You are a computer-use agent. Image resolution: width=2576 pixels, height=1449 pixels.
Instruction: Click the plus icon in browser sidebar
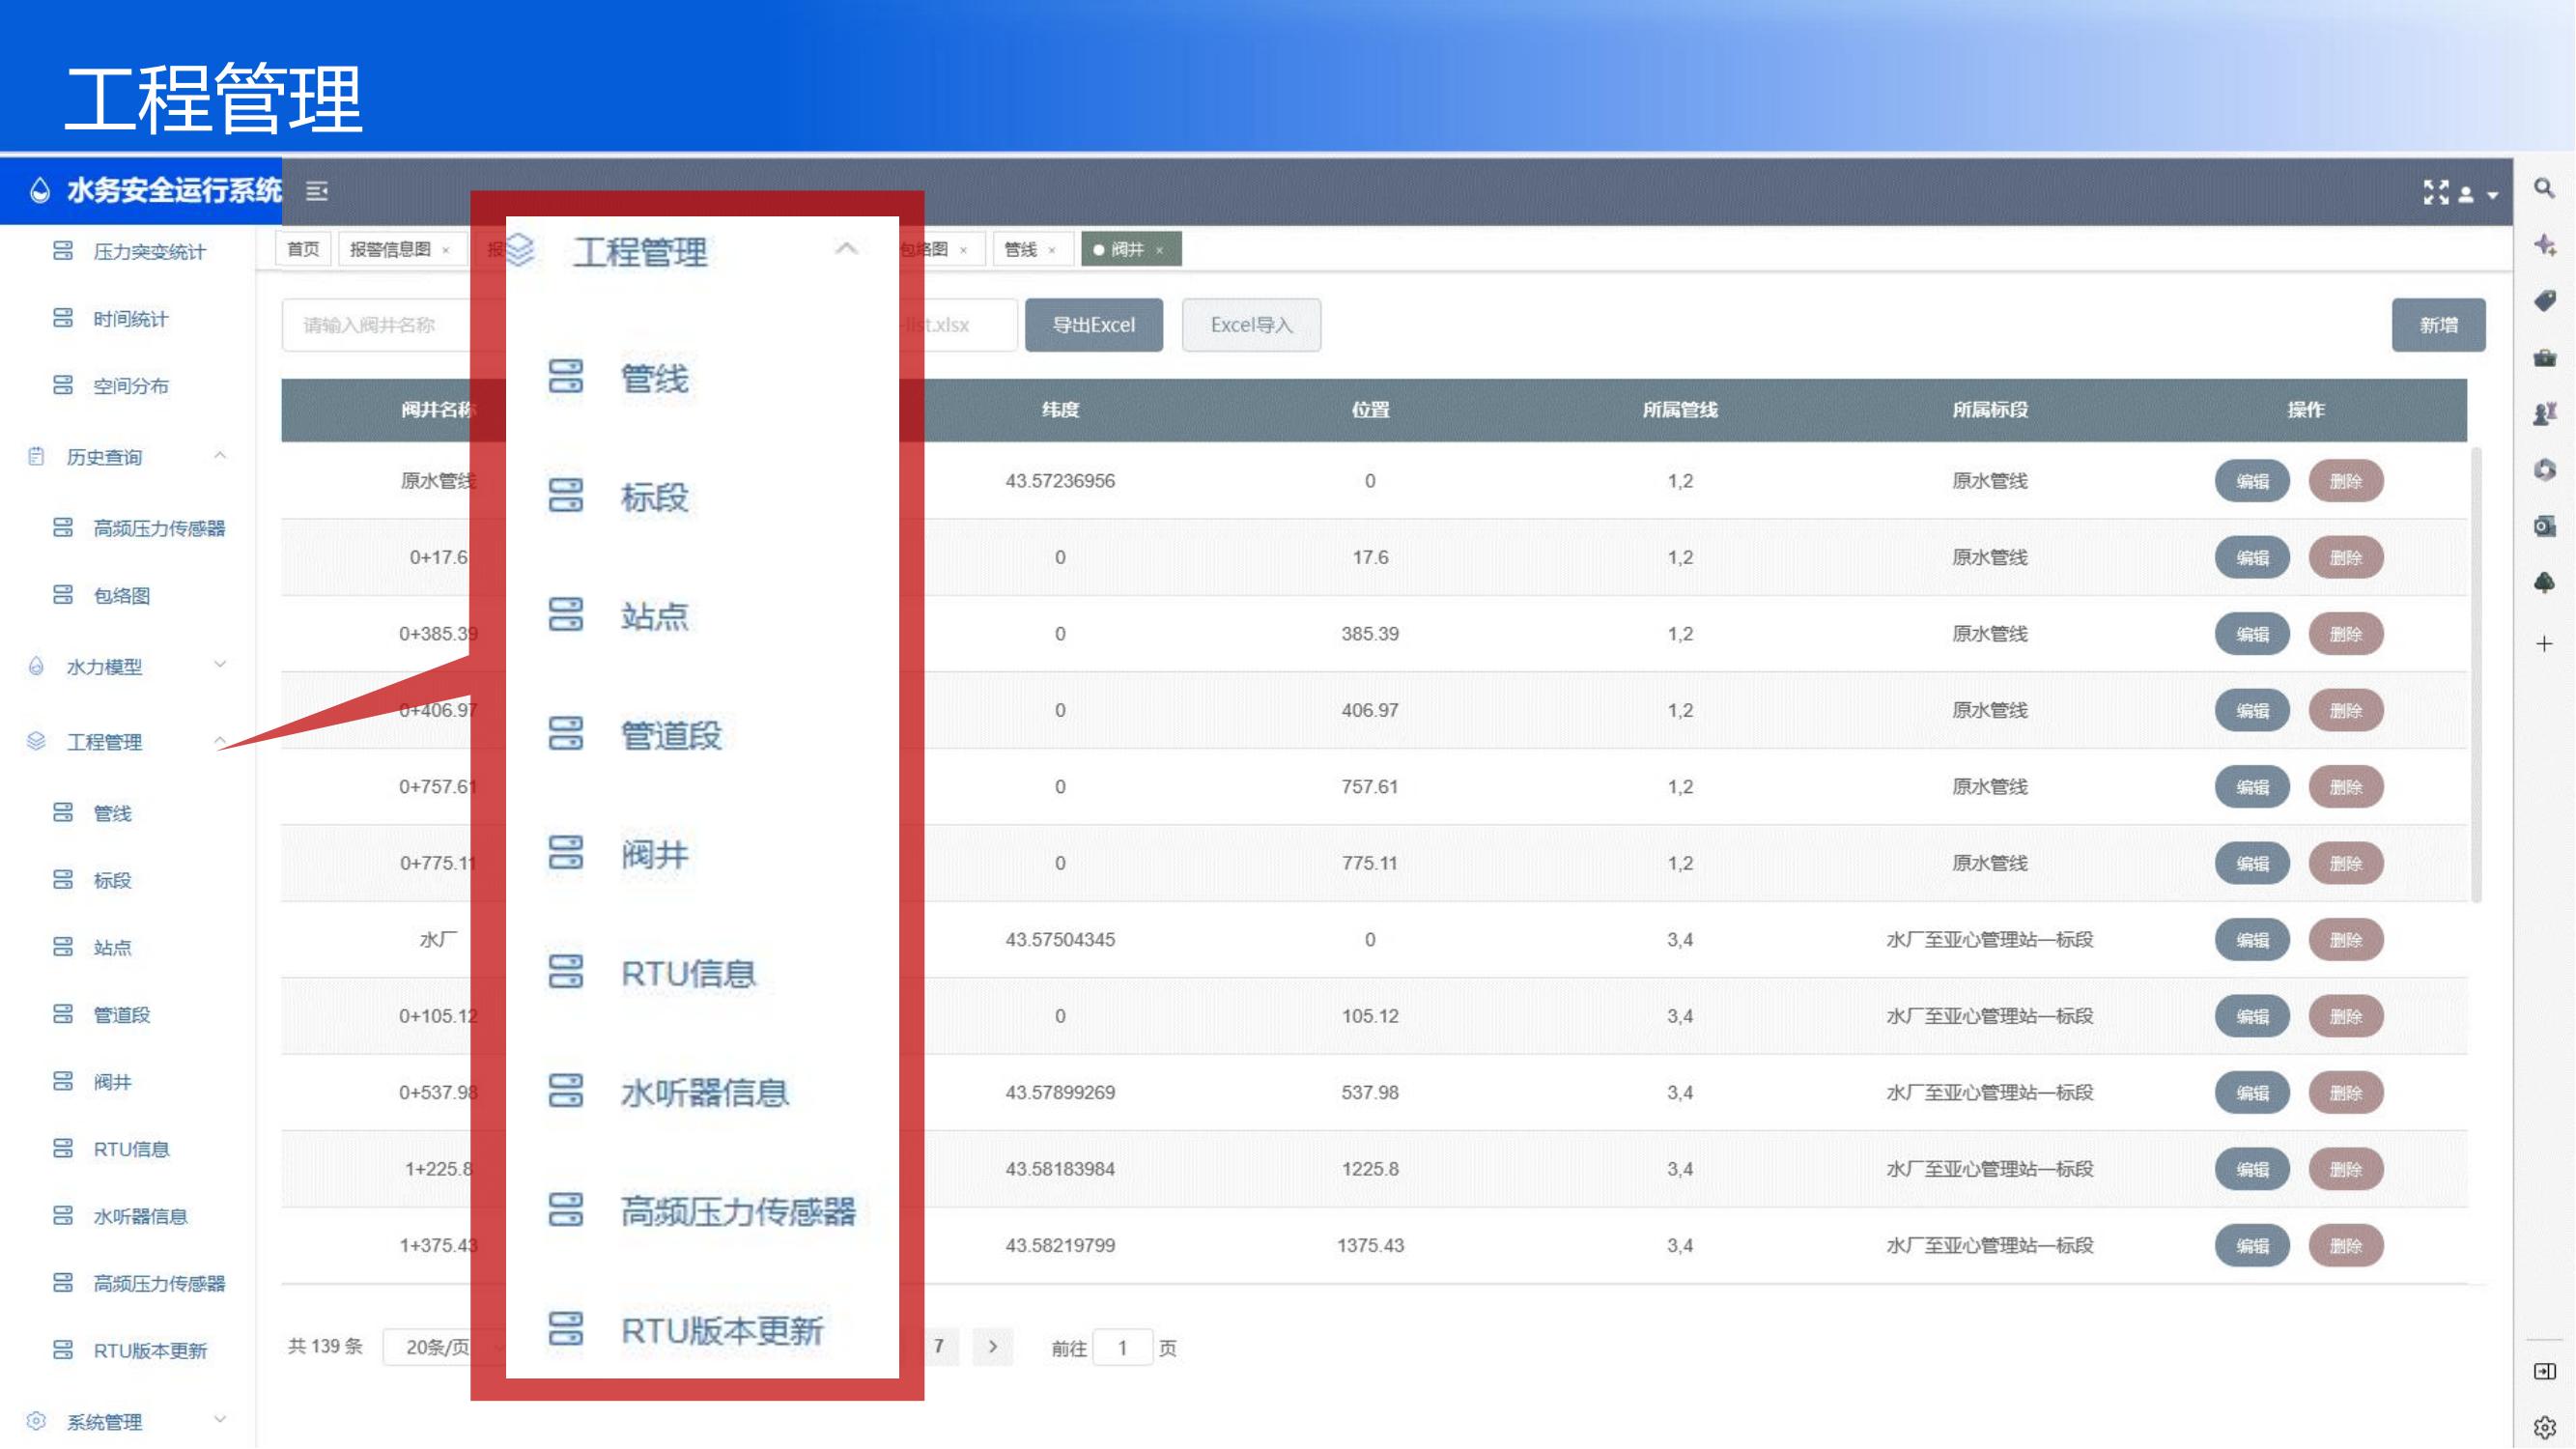(x=2544, y=644)
